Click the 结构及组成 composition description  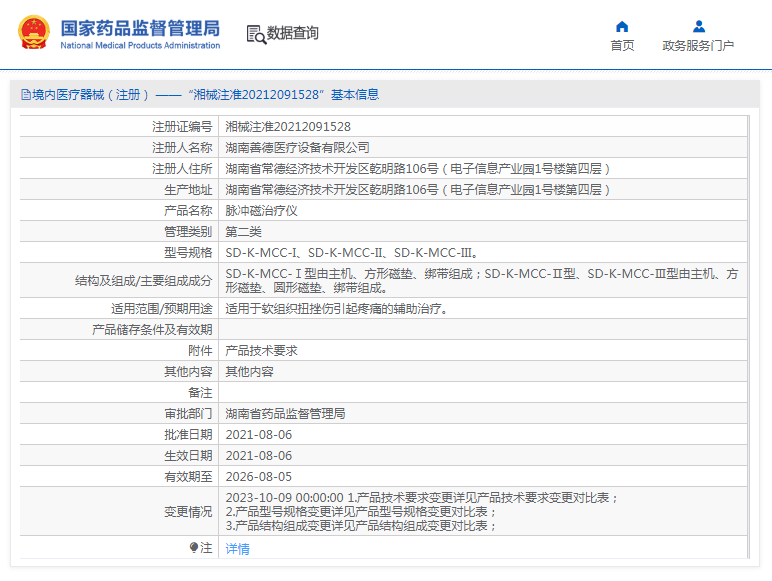[x=482, y=280]
